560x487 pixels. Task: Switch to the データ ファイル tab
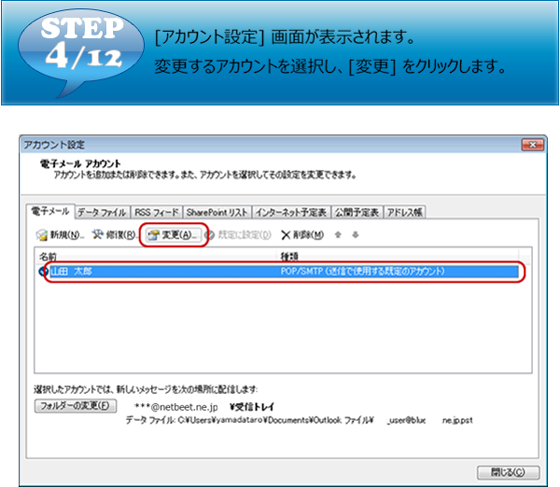click(102, 212)
